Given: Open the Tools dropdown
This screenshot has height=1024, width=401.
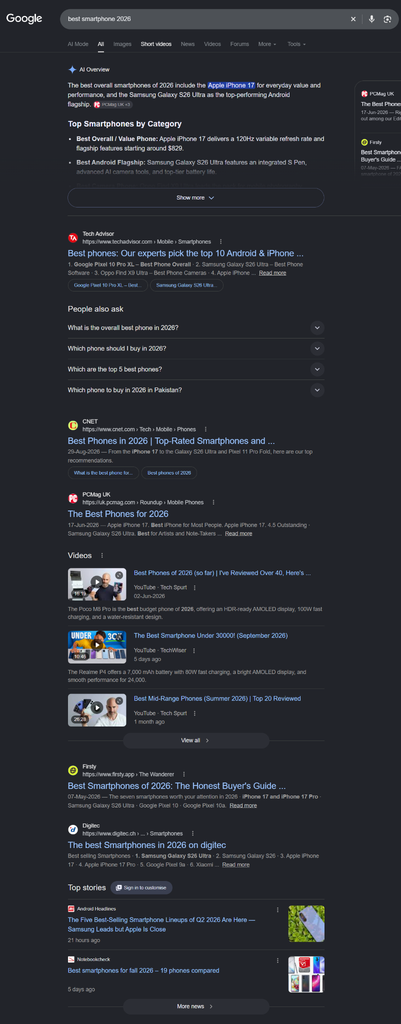Looking at the screenshot, I should [x=297, y=44].
